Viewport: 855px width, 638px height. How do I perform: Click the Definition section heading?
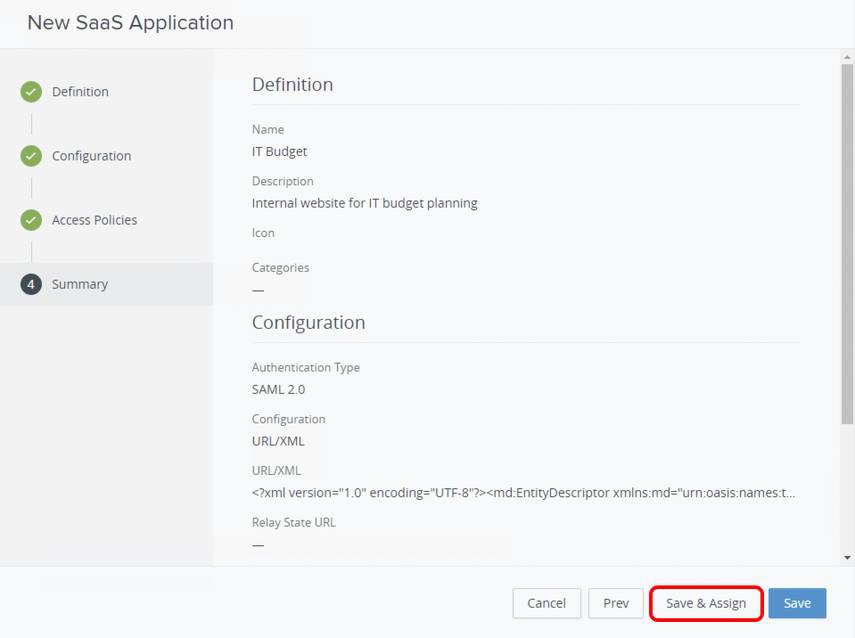tap(292, 84)
